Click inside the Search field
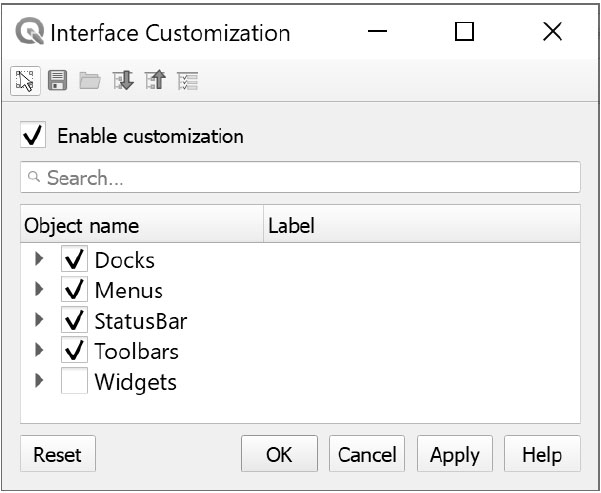This screenshot has height=493, width=601. pos(300,178)
